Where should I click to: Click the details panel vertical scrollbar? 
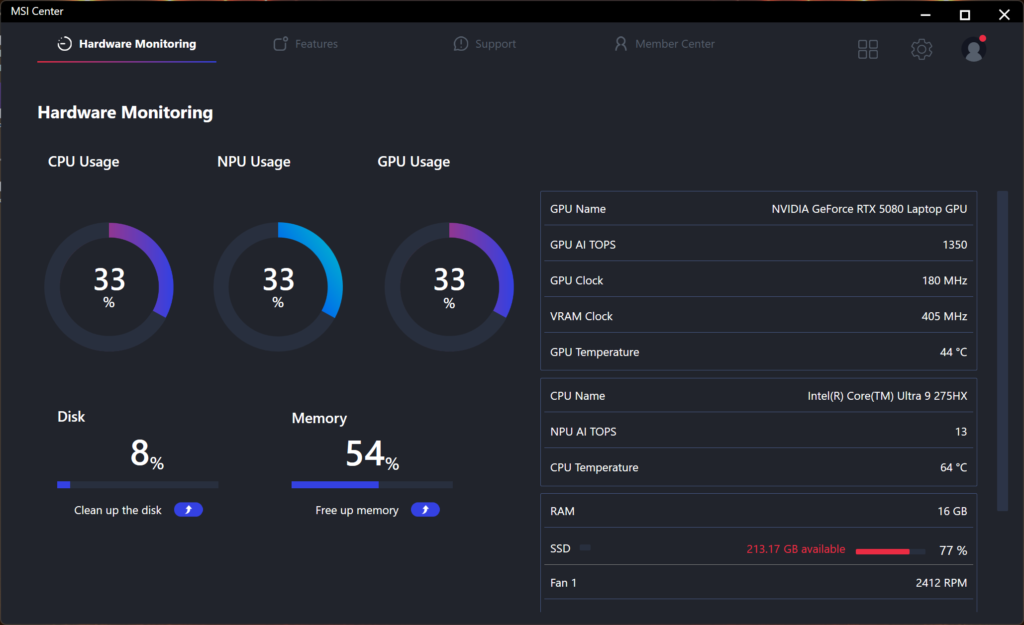tap(1002, 351)
